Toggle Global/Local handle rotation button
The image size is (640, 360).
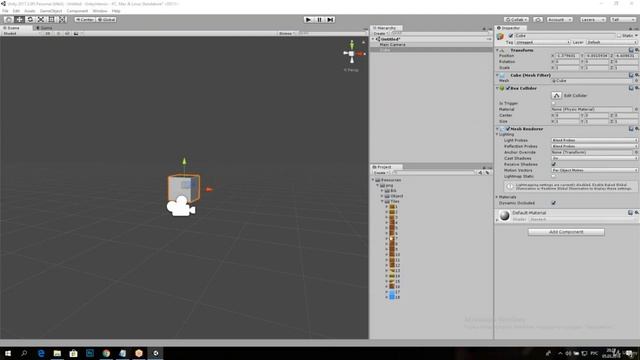click(107, 20)
